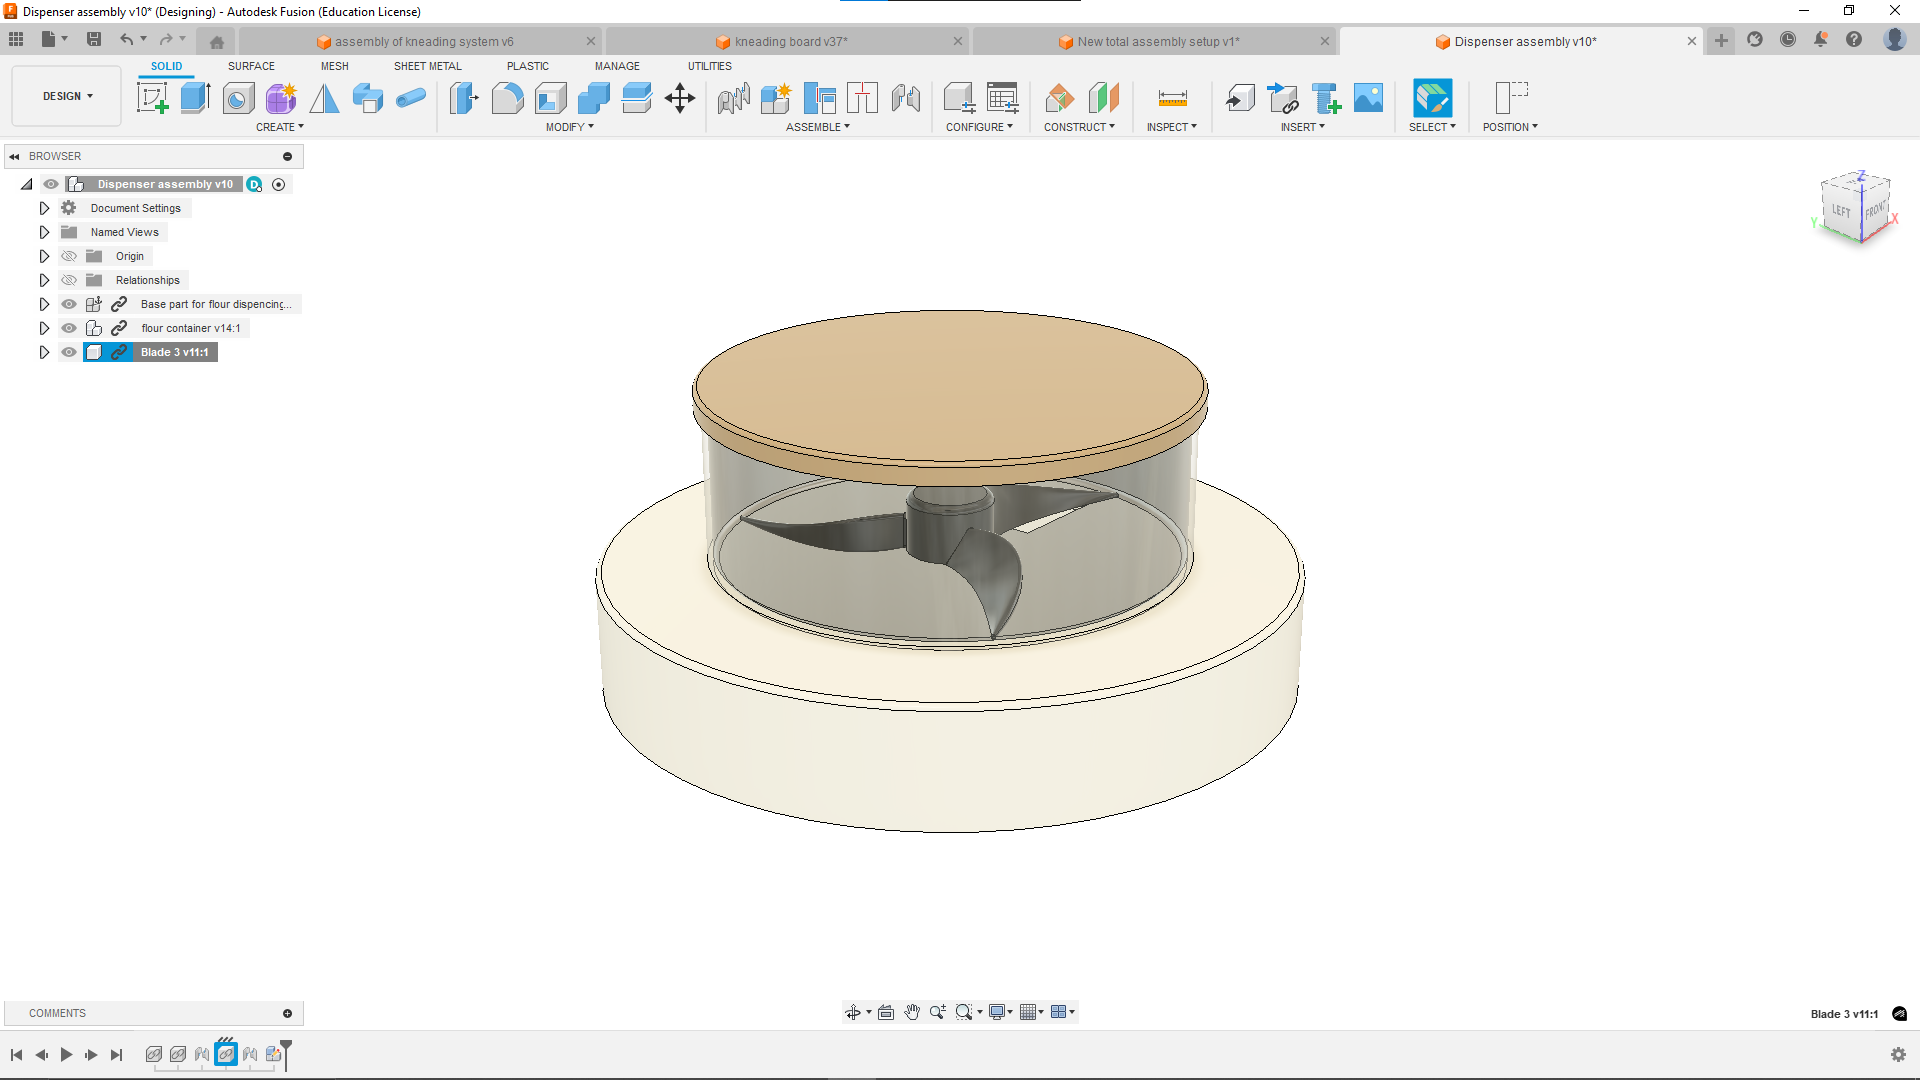
Task: Click the Move/Copy arrows icon
Action: (x=680, y=98)
